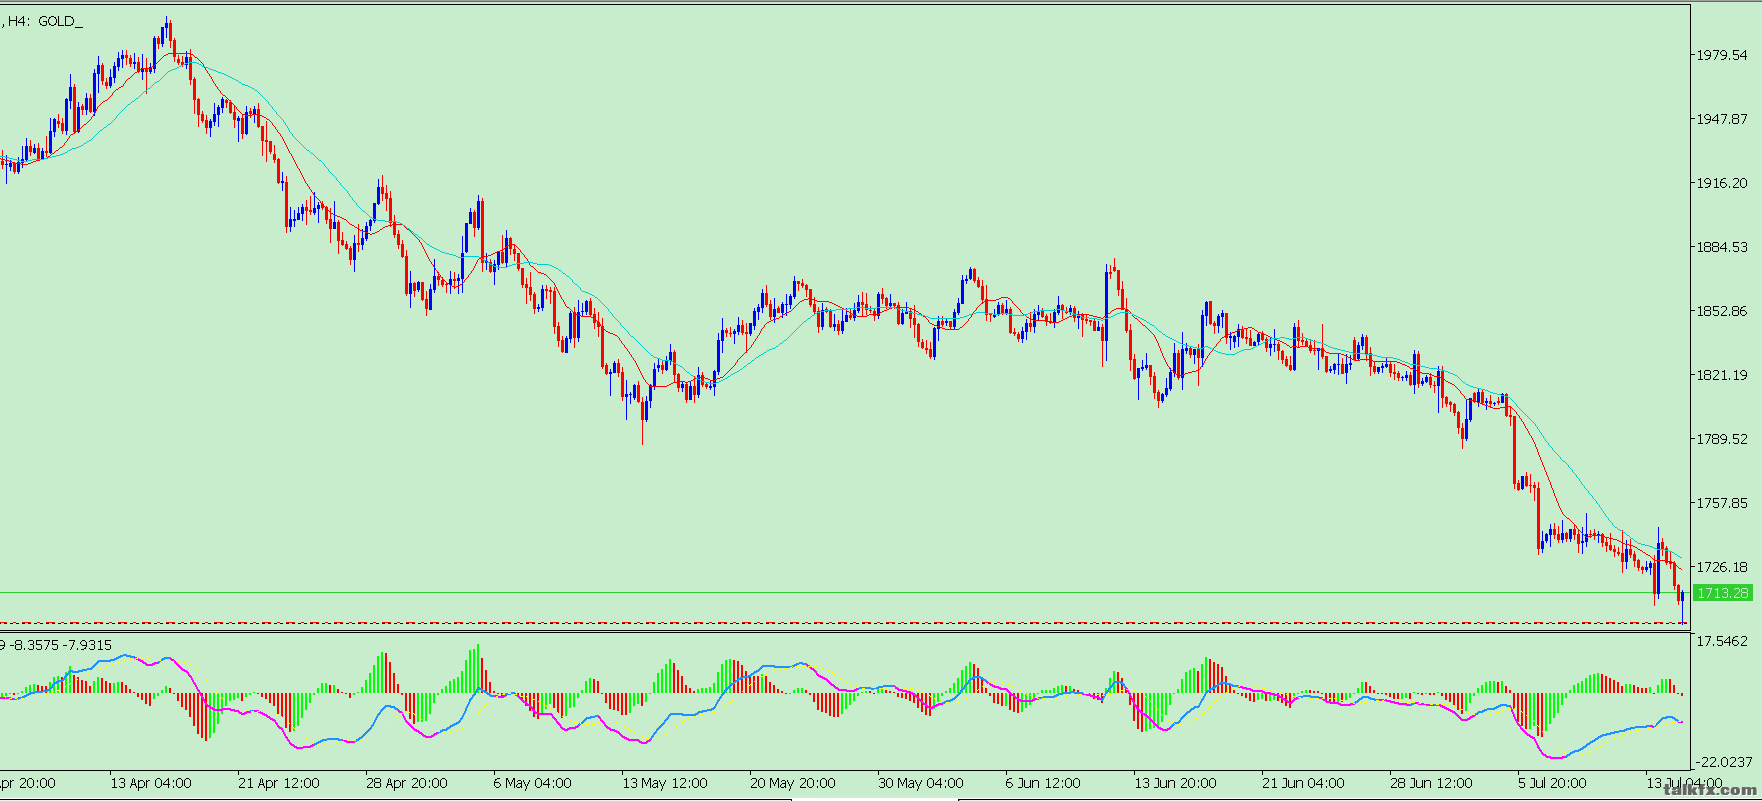Image resolution: width=1762 pixels, height=801 pixels.
Task: Click the 13 Jun 20:00 time label
Action: tap(1175, 783)
